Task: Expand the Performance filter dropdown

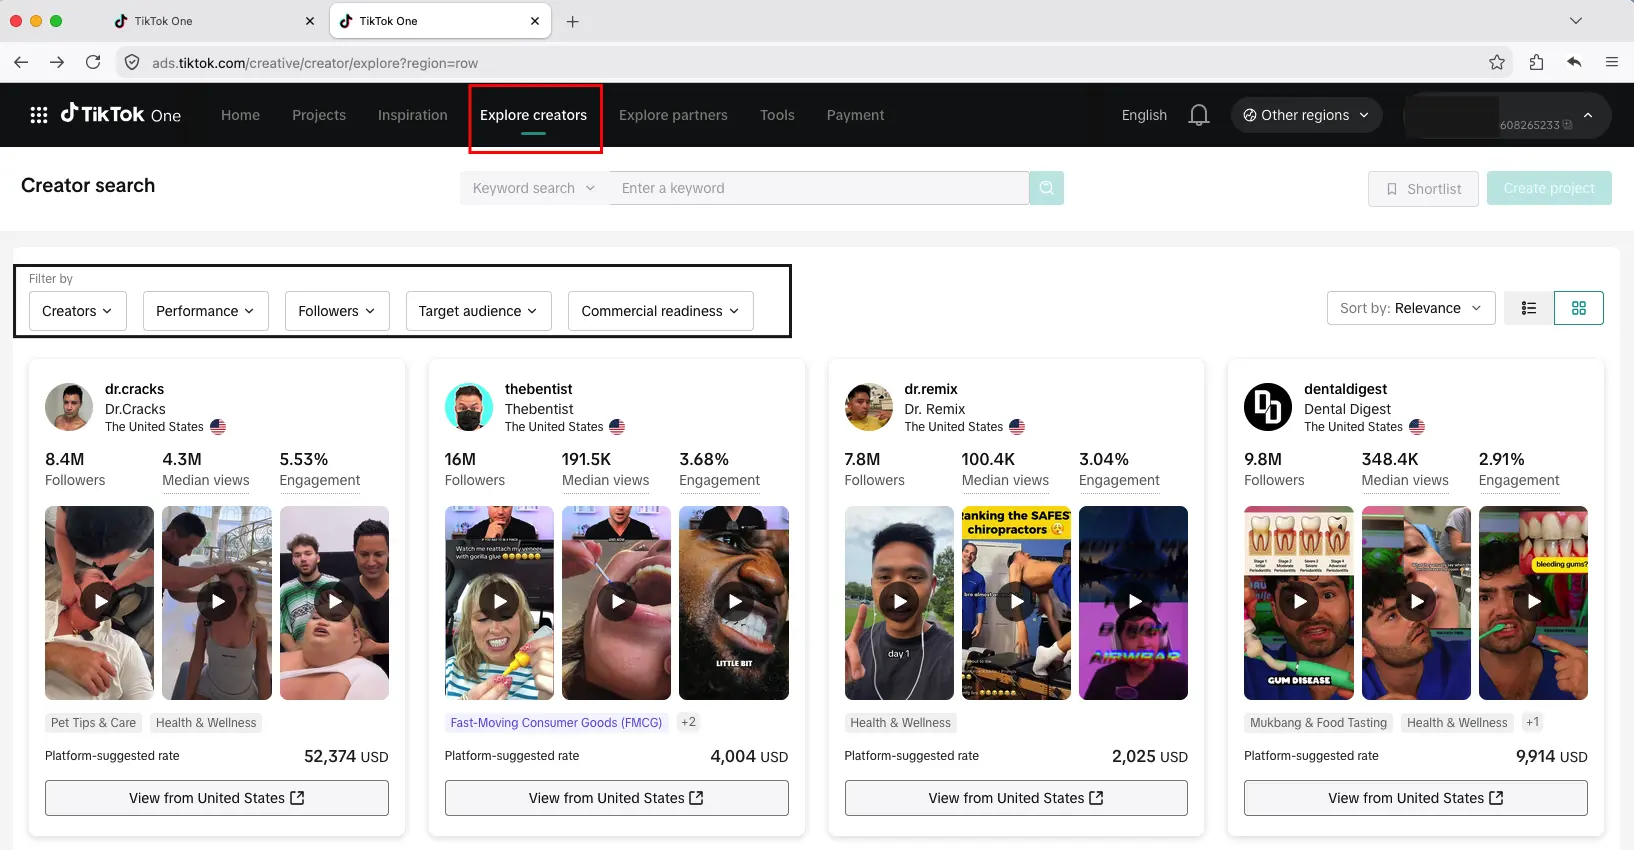Action: pyautogui.click(x=205, y=311)
